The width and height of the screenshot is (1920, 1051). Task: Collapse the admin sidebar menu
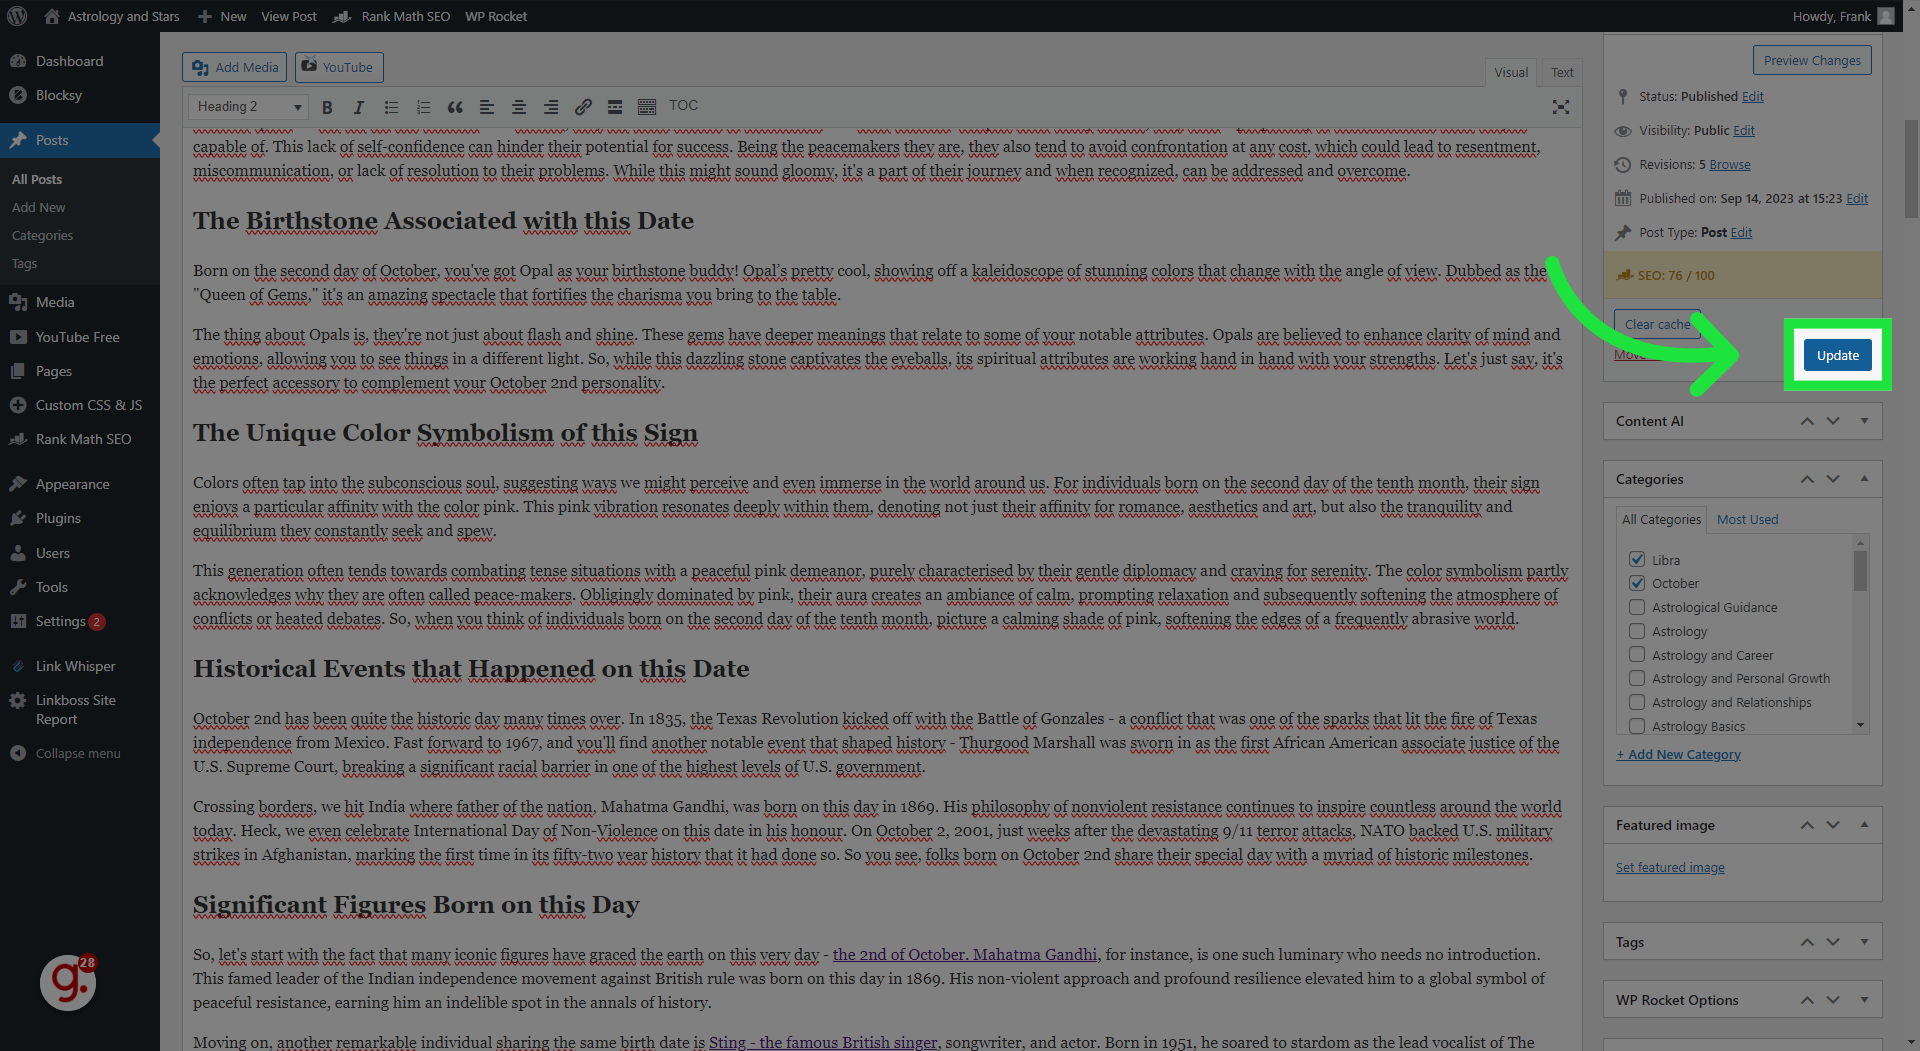(x=78, y=753)
